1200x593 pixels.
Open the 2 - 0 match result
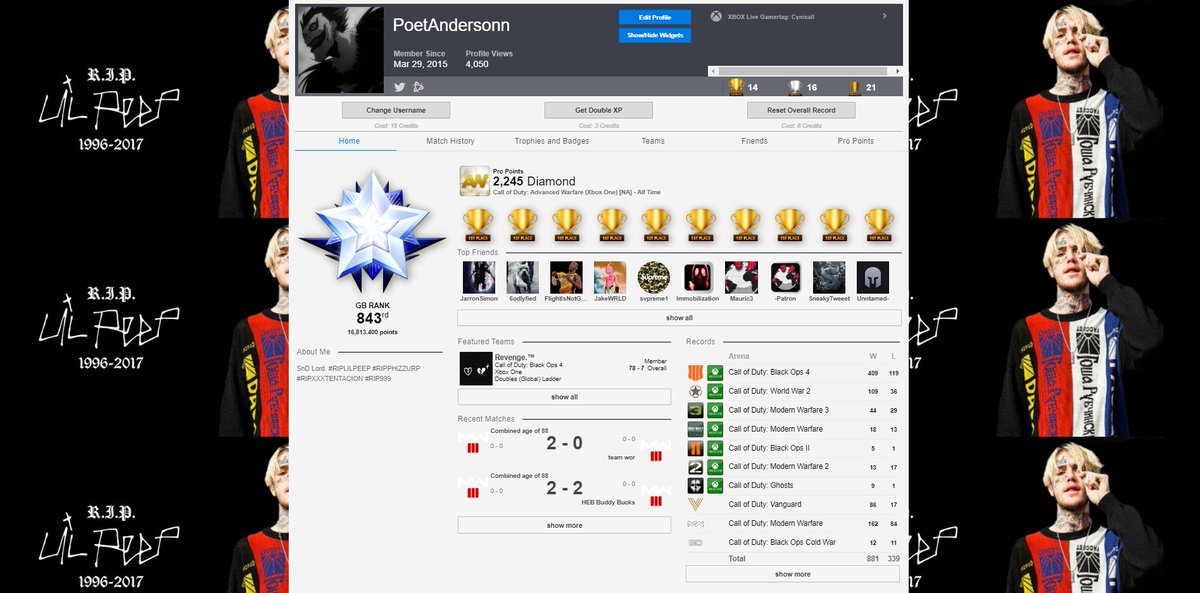coord(564,443)
